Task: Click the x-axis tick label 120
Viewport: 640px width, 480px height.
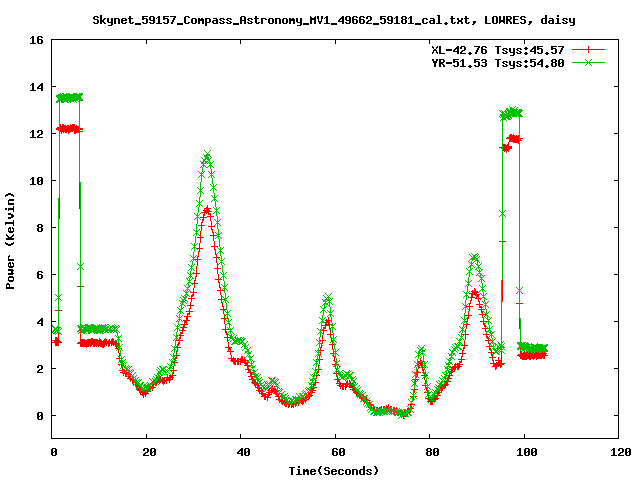Action: 621,452
